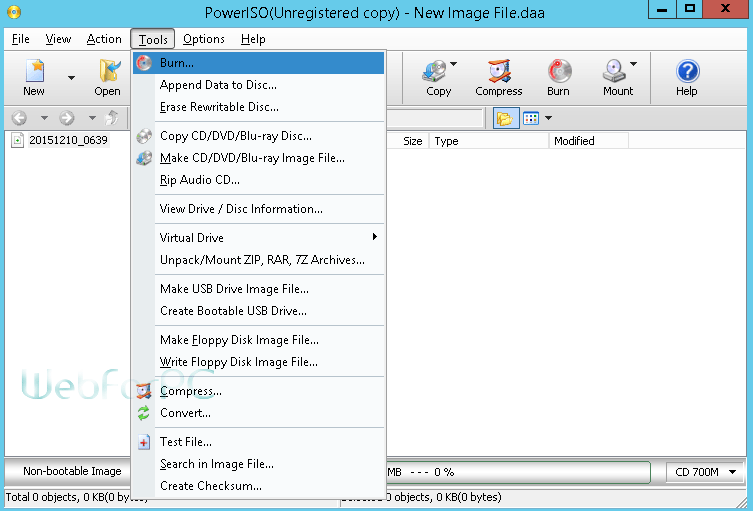This screenshot has height=511, width=753.
Task: Select Append Data to Disc...
Action: 258,85
